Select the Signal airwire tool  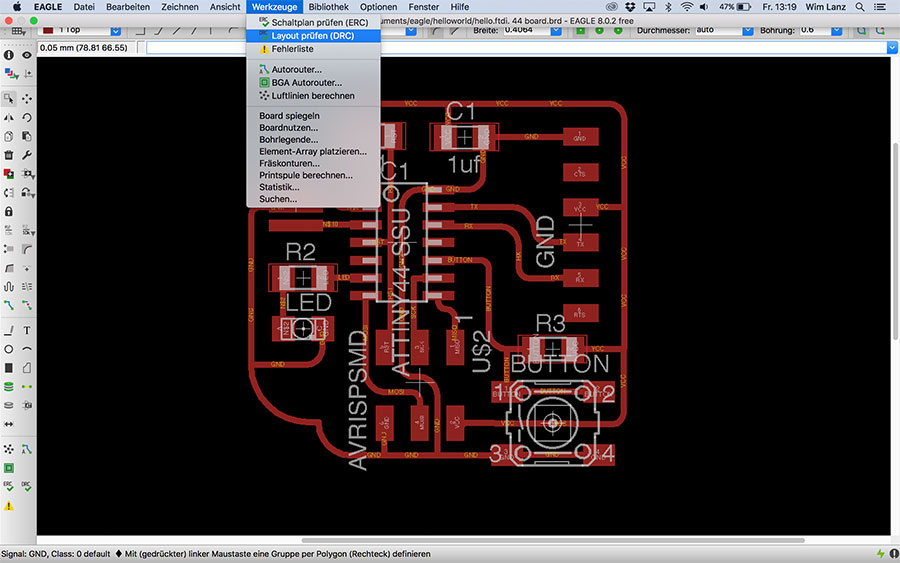(x=27, y=387)
